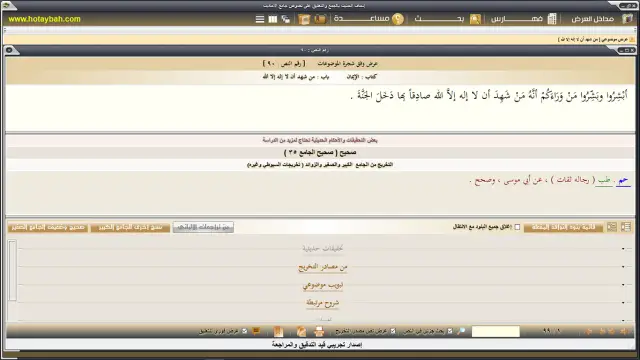Click the comment note icon in the bottom bar

256,331
